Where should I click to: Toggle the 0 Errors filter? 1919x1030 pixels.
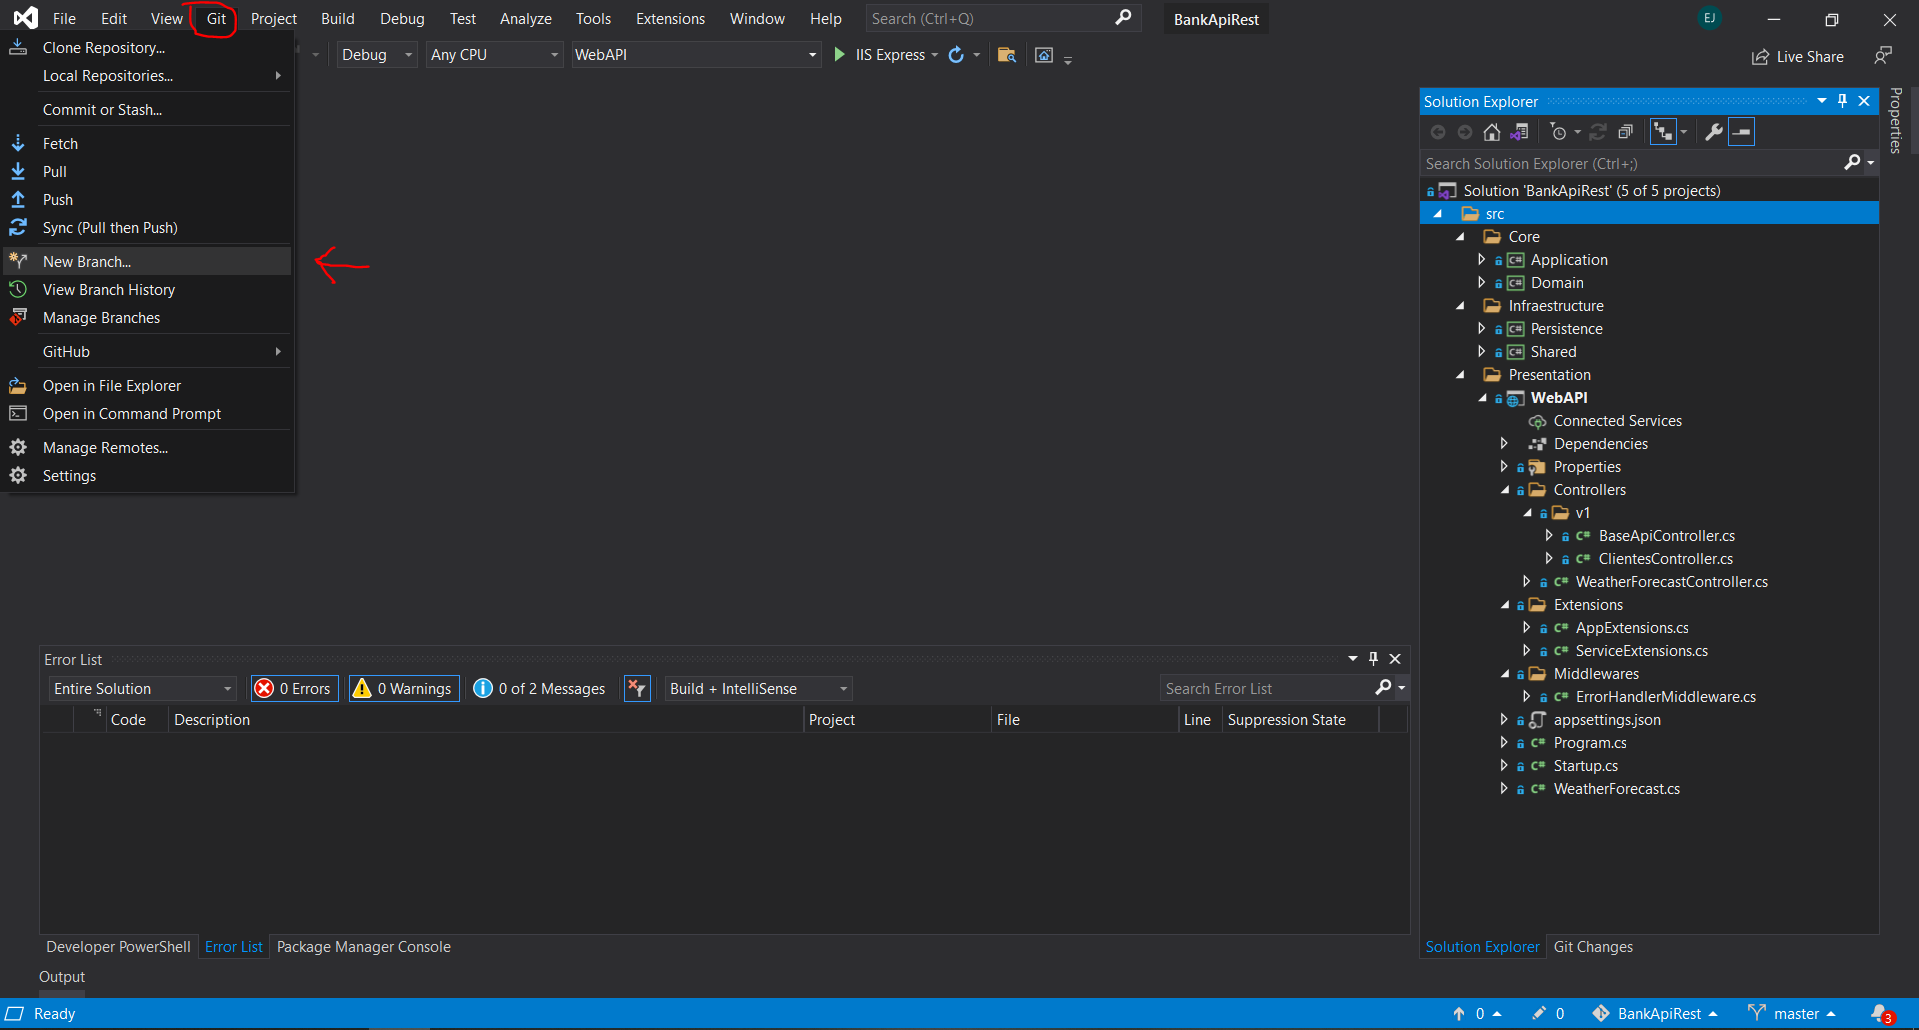[294, 689]
